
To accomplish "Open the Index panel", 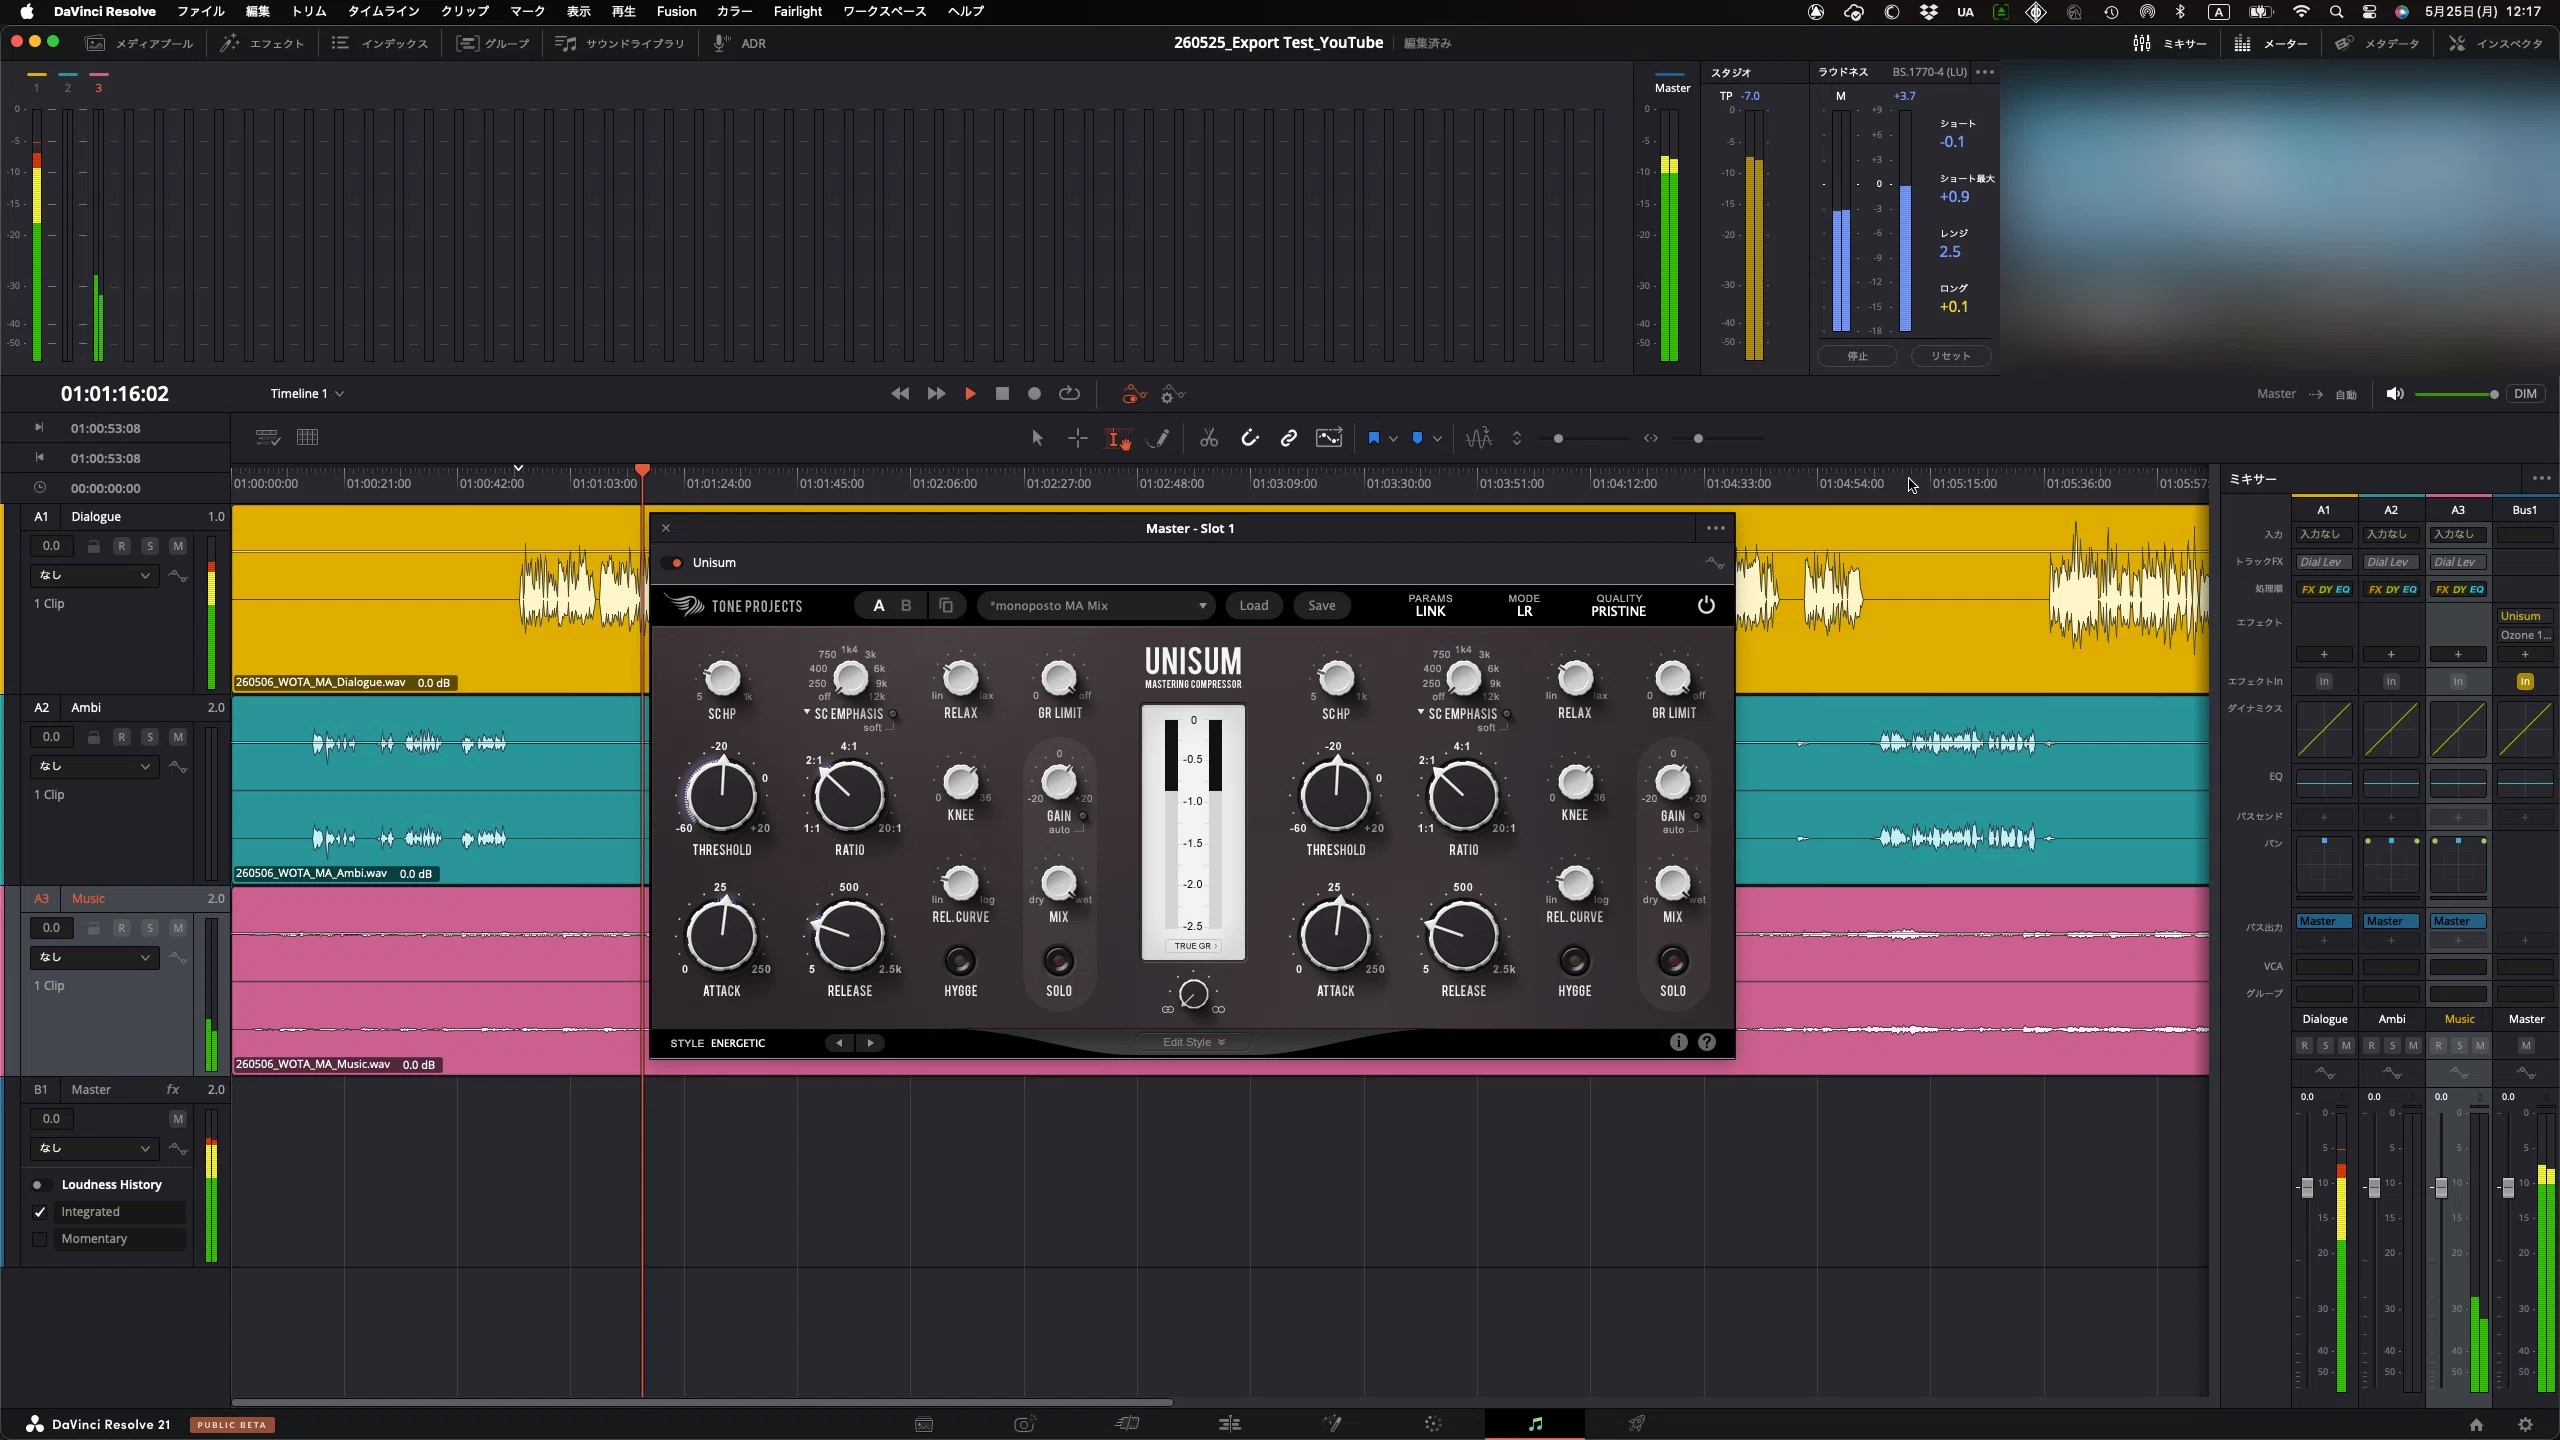I will (380, 43).
